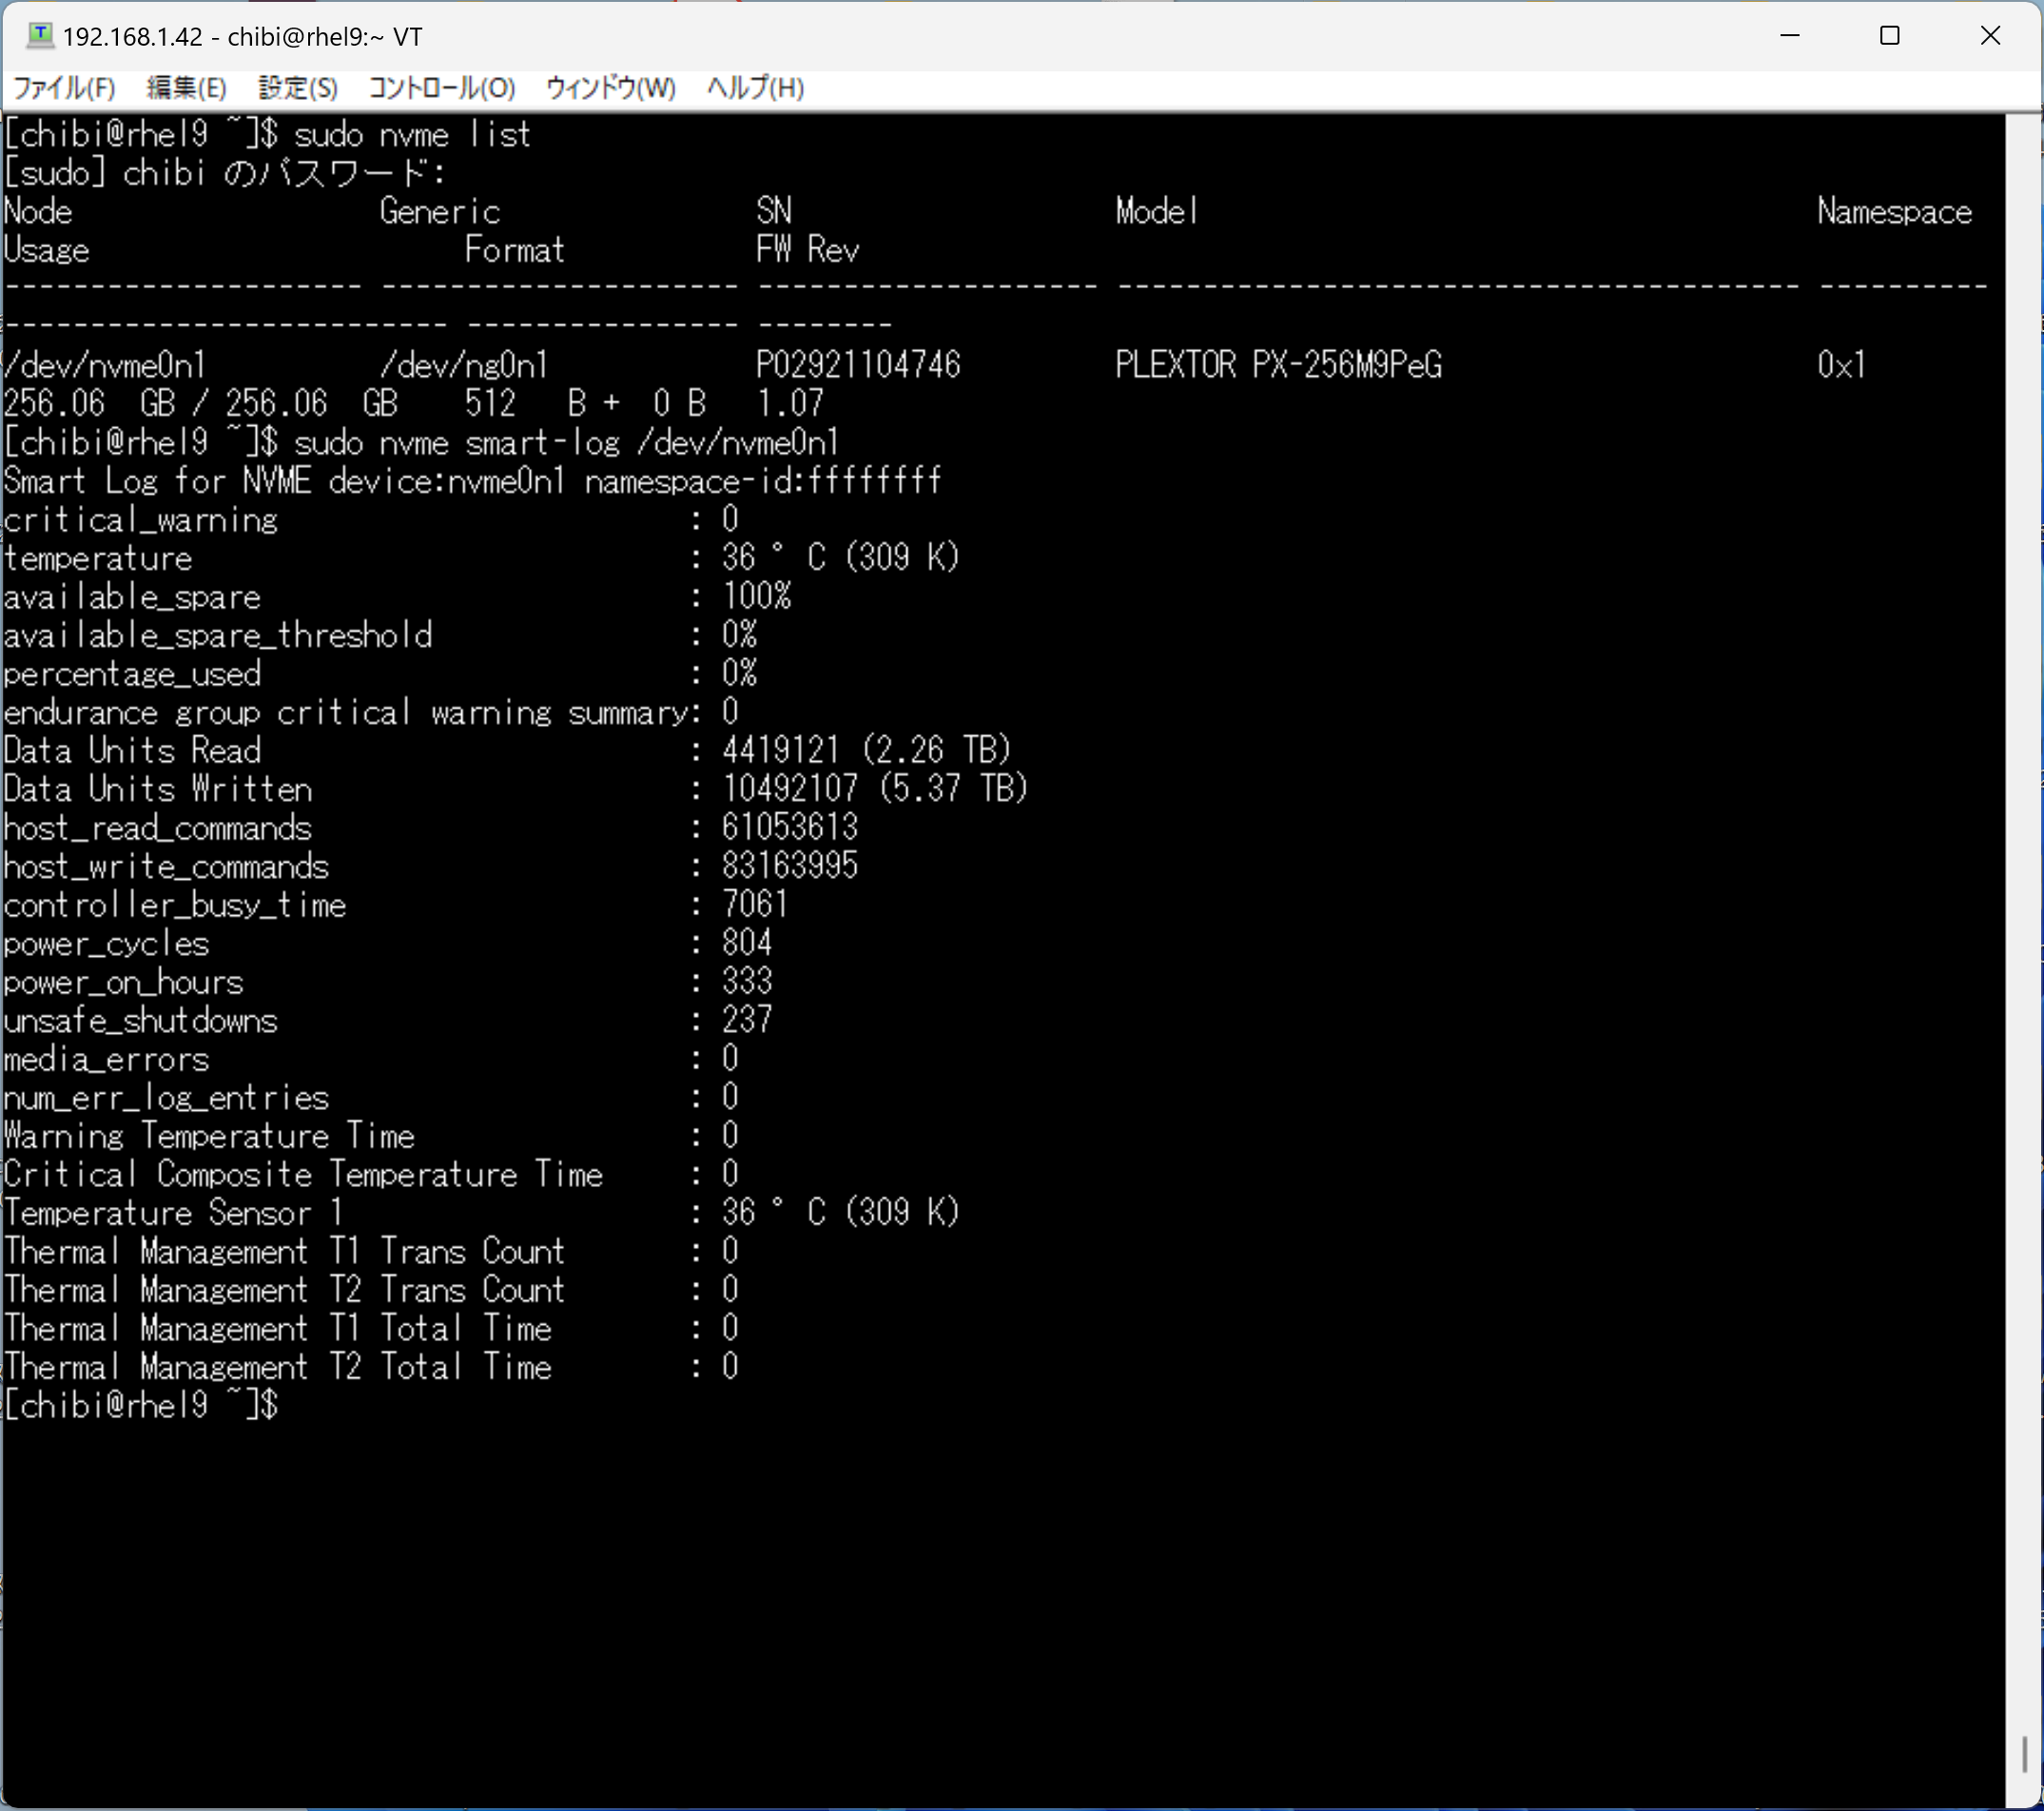Click the Data Units Written value
Screen dimensions: 2044x1811
tap(874, 789)
